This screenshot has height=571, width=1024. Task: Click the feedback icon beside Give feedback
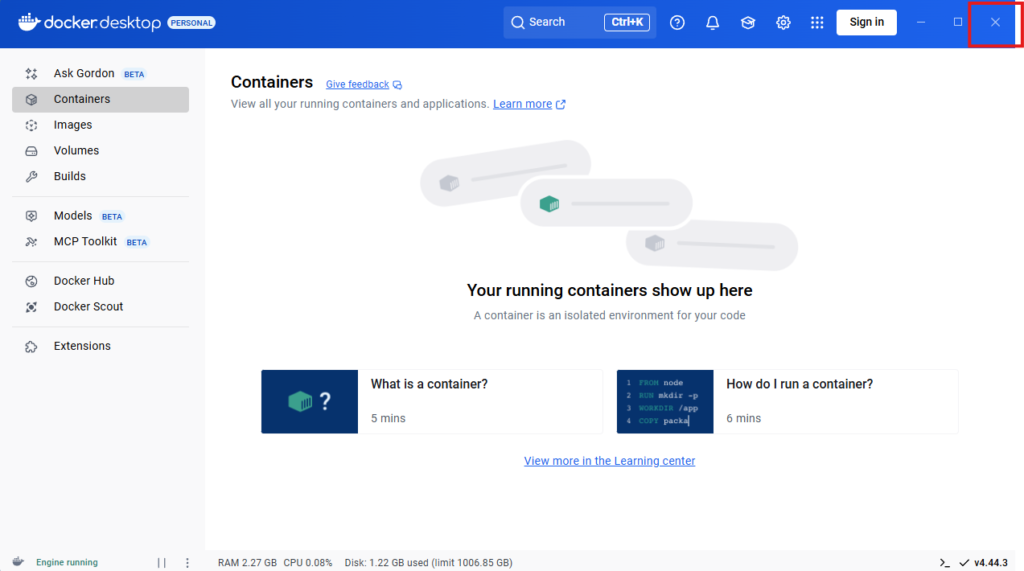[x=397, y=85]
